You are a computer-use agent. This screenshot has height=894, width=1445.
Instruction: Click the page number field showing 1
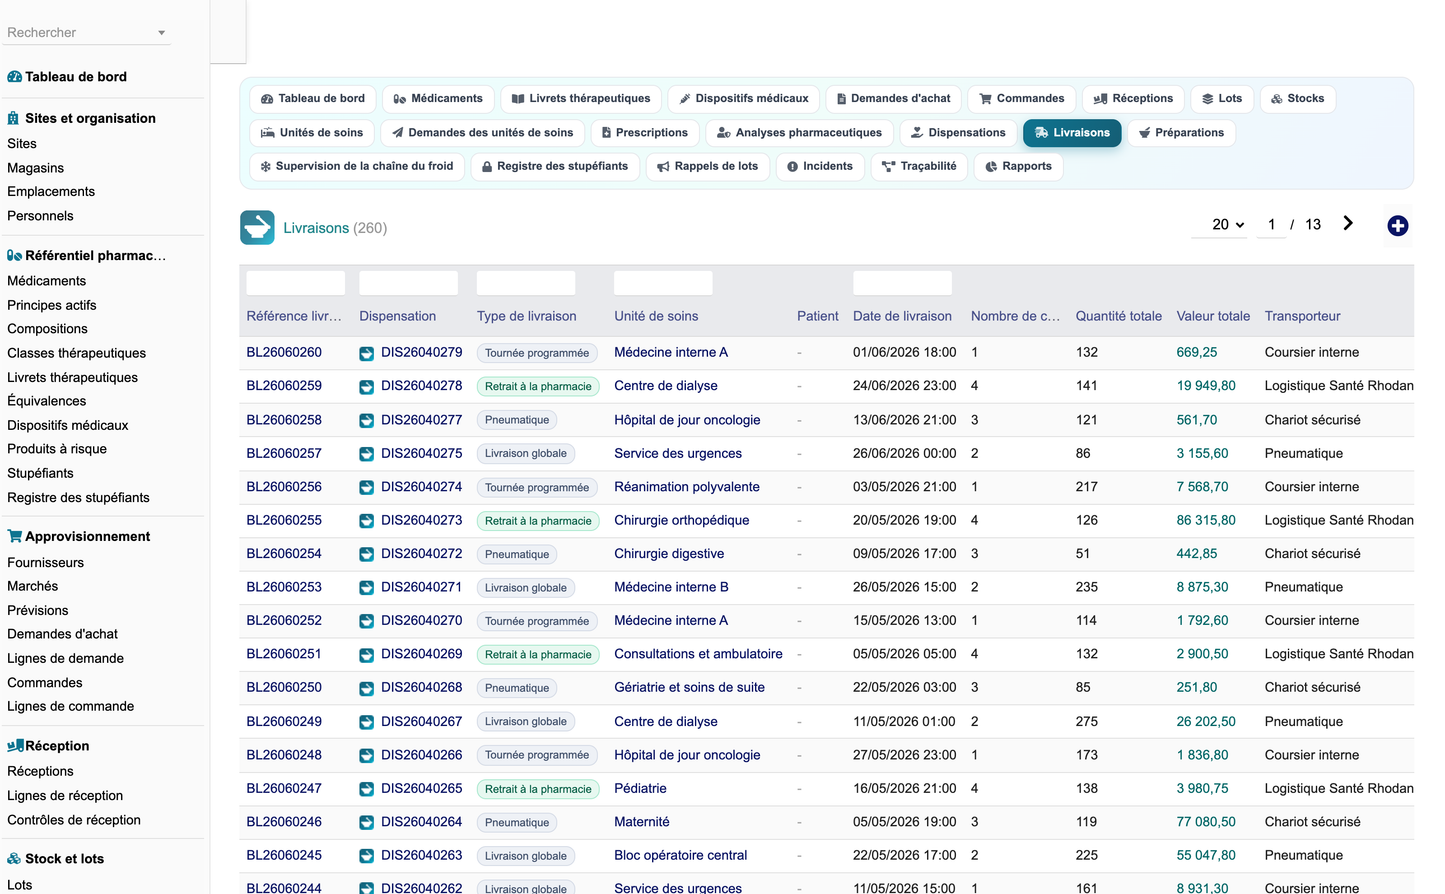tap(1271, 225)
